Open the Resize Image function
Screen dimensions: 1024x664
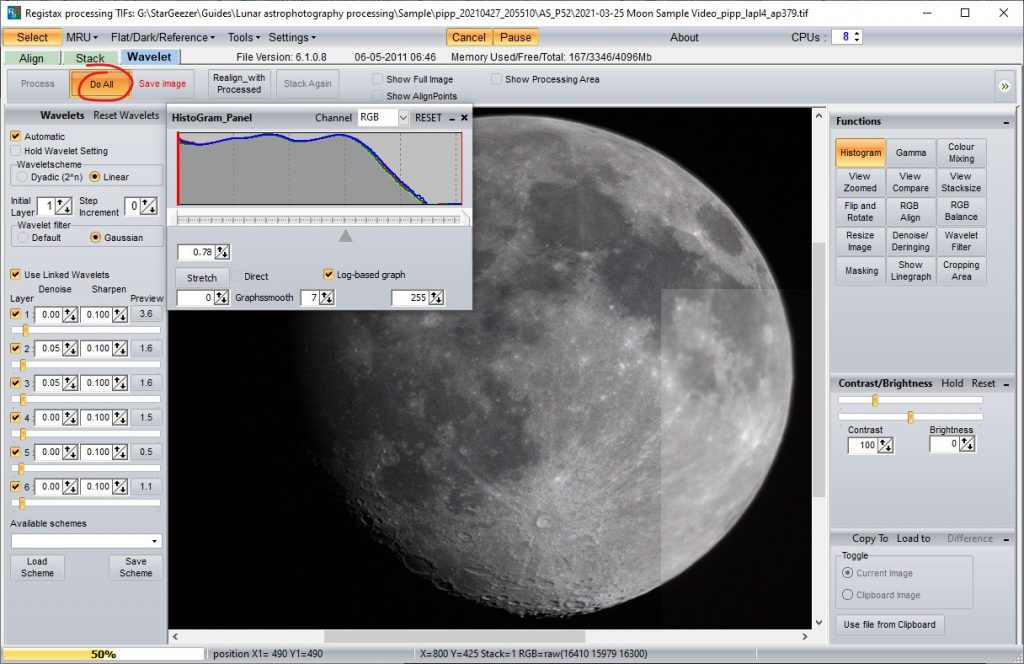pos(860,240)
